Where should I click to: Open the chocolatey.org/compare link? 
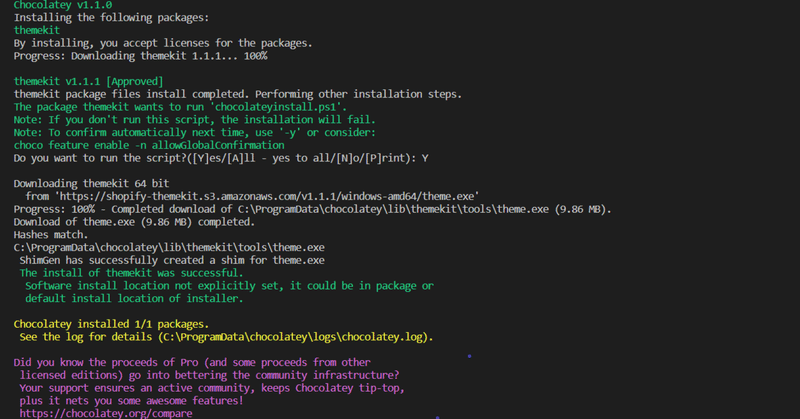pyautogui.click(x=106, y=413)
